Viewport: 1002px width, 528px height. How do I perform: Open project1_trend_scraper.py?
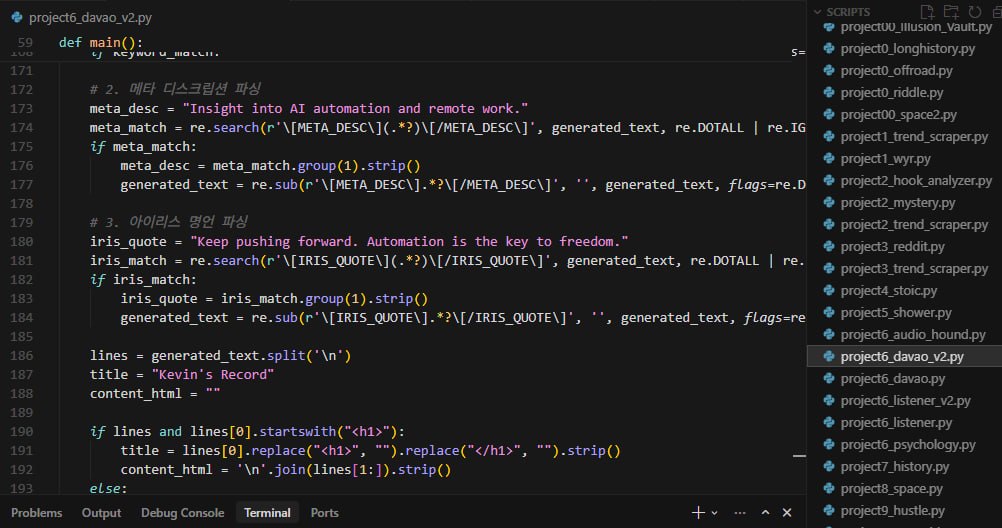click(x=914, y=137)
